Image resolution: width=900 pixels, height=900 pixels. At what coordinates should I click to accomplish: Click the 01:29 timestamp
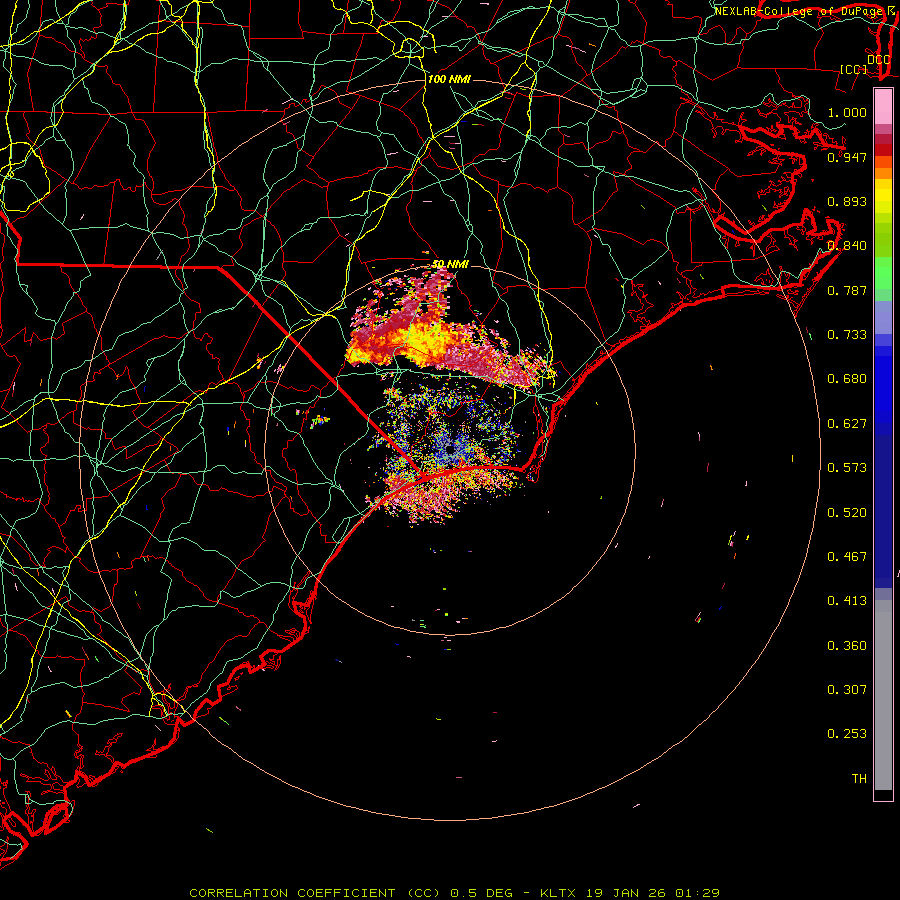(x=697, y=893)
